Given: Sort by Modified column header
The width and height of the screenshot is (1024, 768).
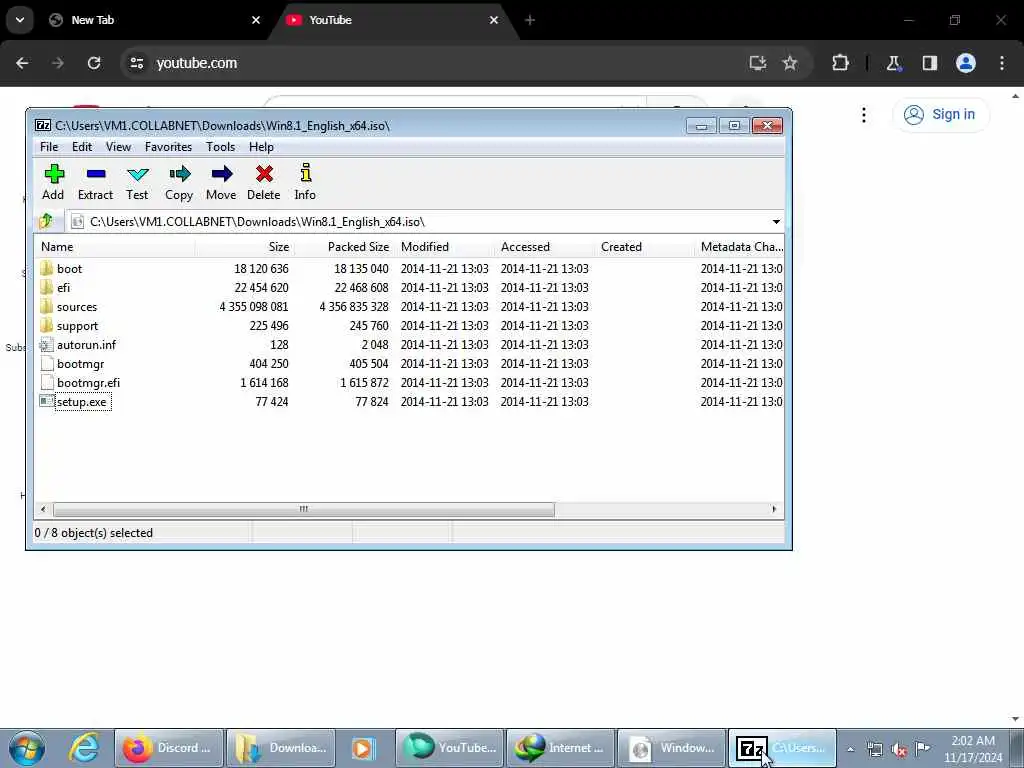Looking at the screenshot, I should coord(444,247).
